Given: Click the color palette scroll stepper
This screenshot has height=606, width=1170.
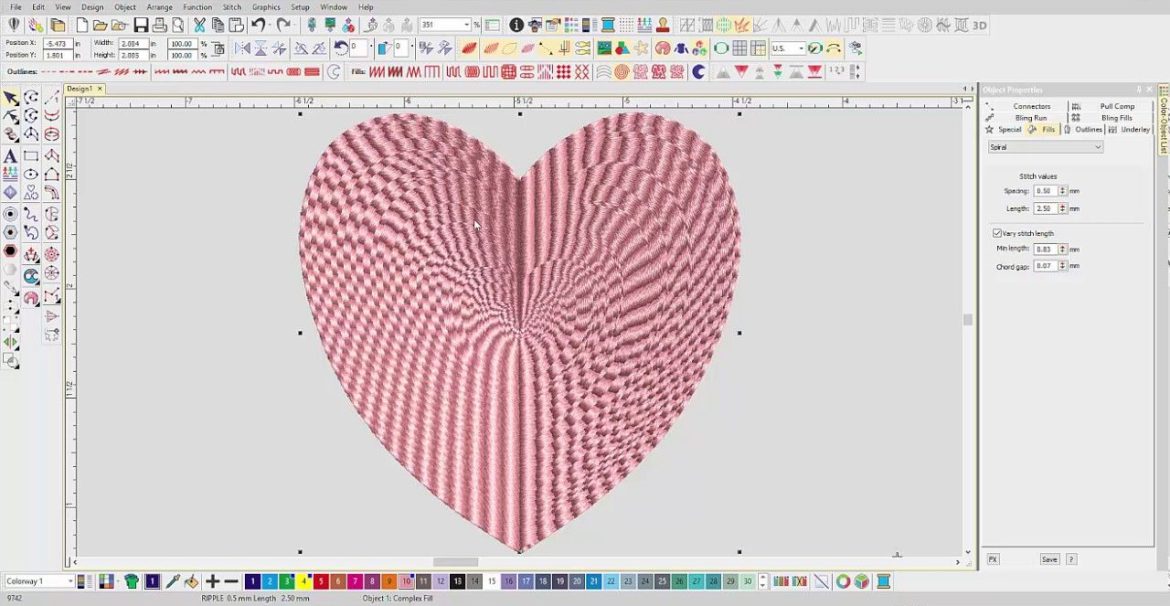Looking at the screenshot, I should coord(763,581).
